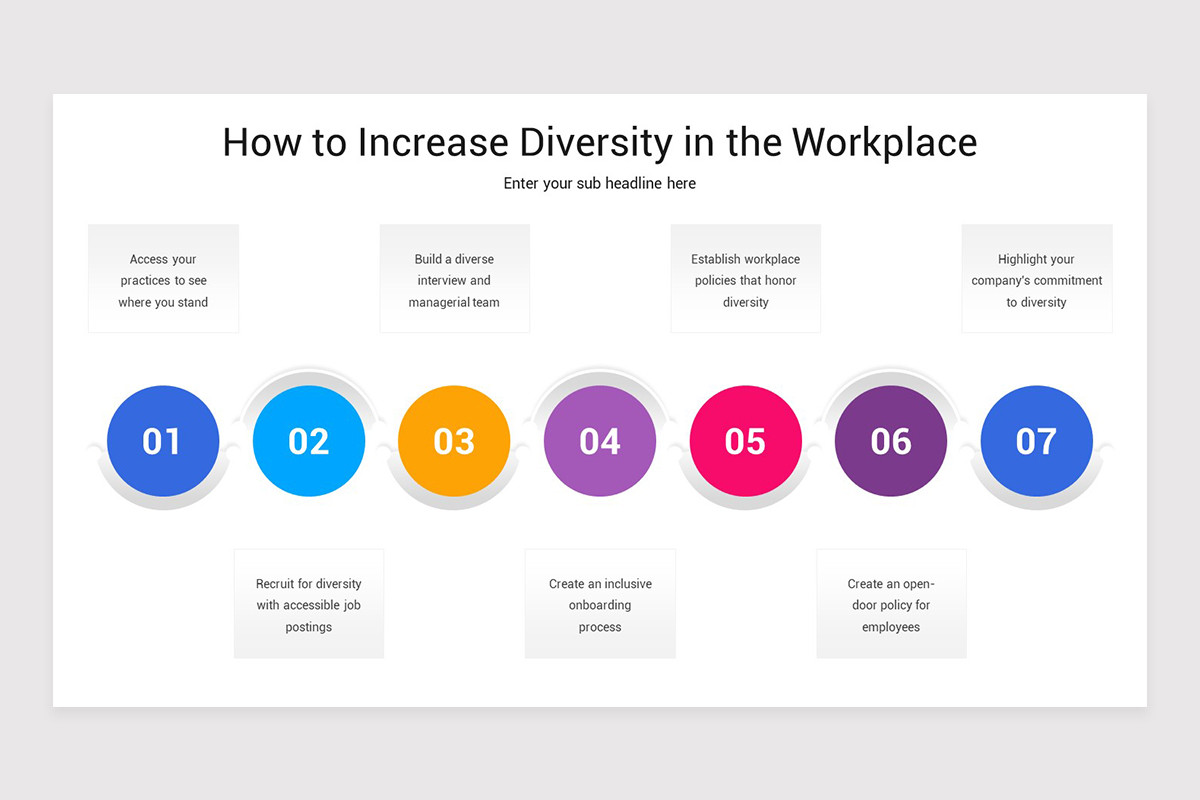The height and width of the screenshot is (800, 1200).
Task: Select the 'Enter your sub headline here' text
Action: pos(600,183)
